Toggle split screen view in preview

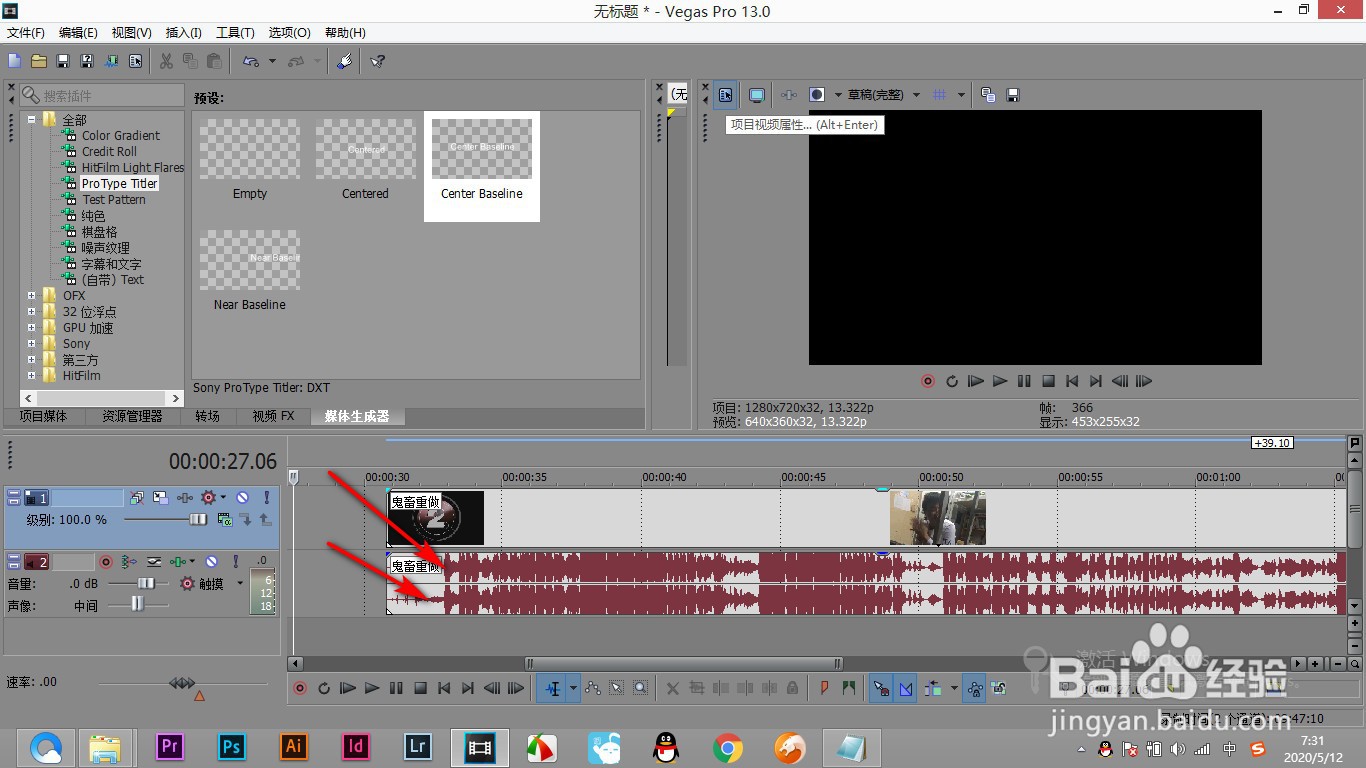[x=817, y=95]
